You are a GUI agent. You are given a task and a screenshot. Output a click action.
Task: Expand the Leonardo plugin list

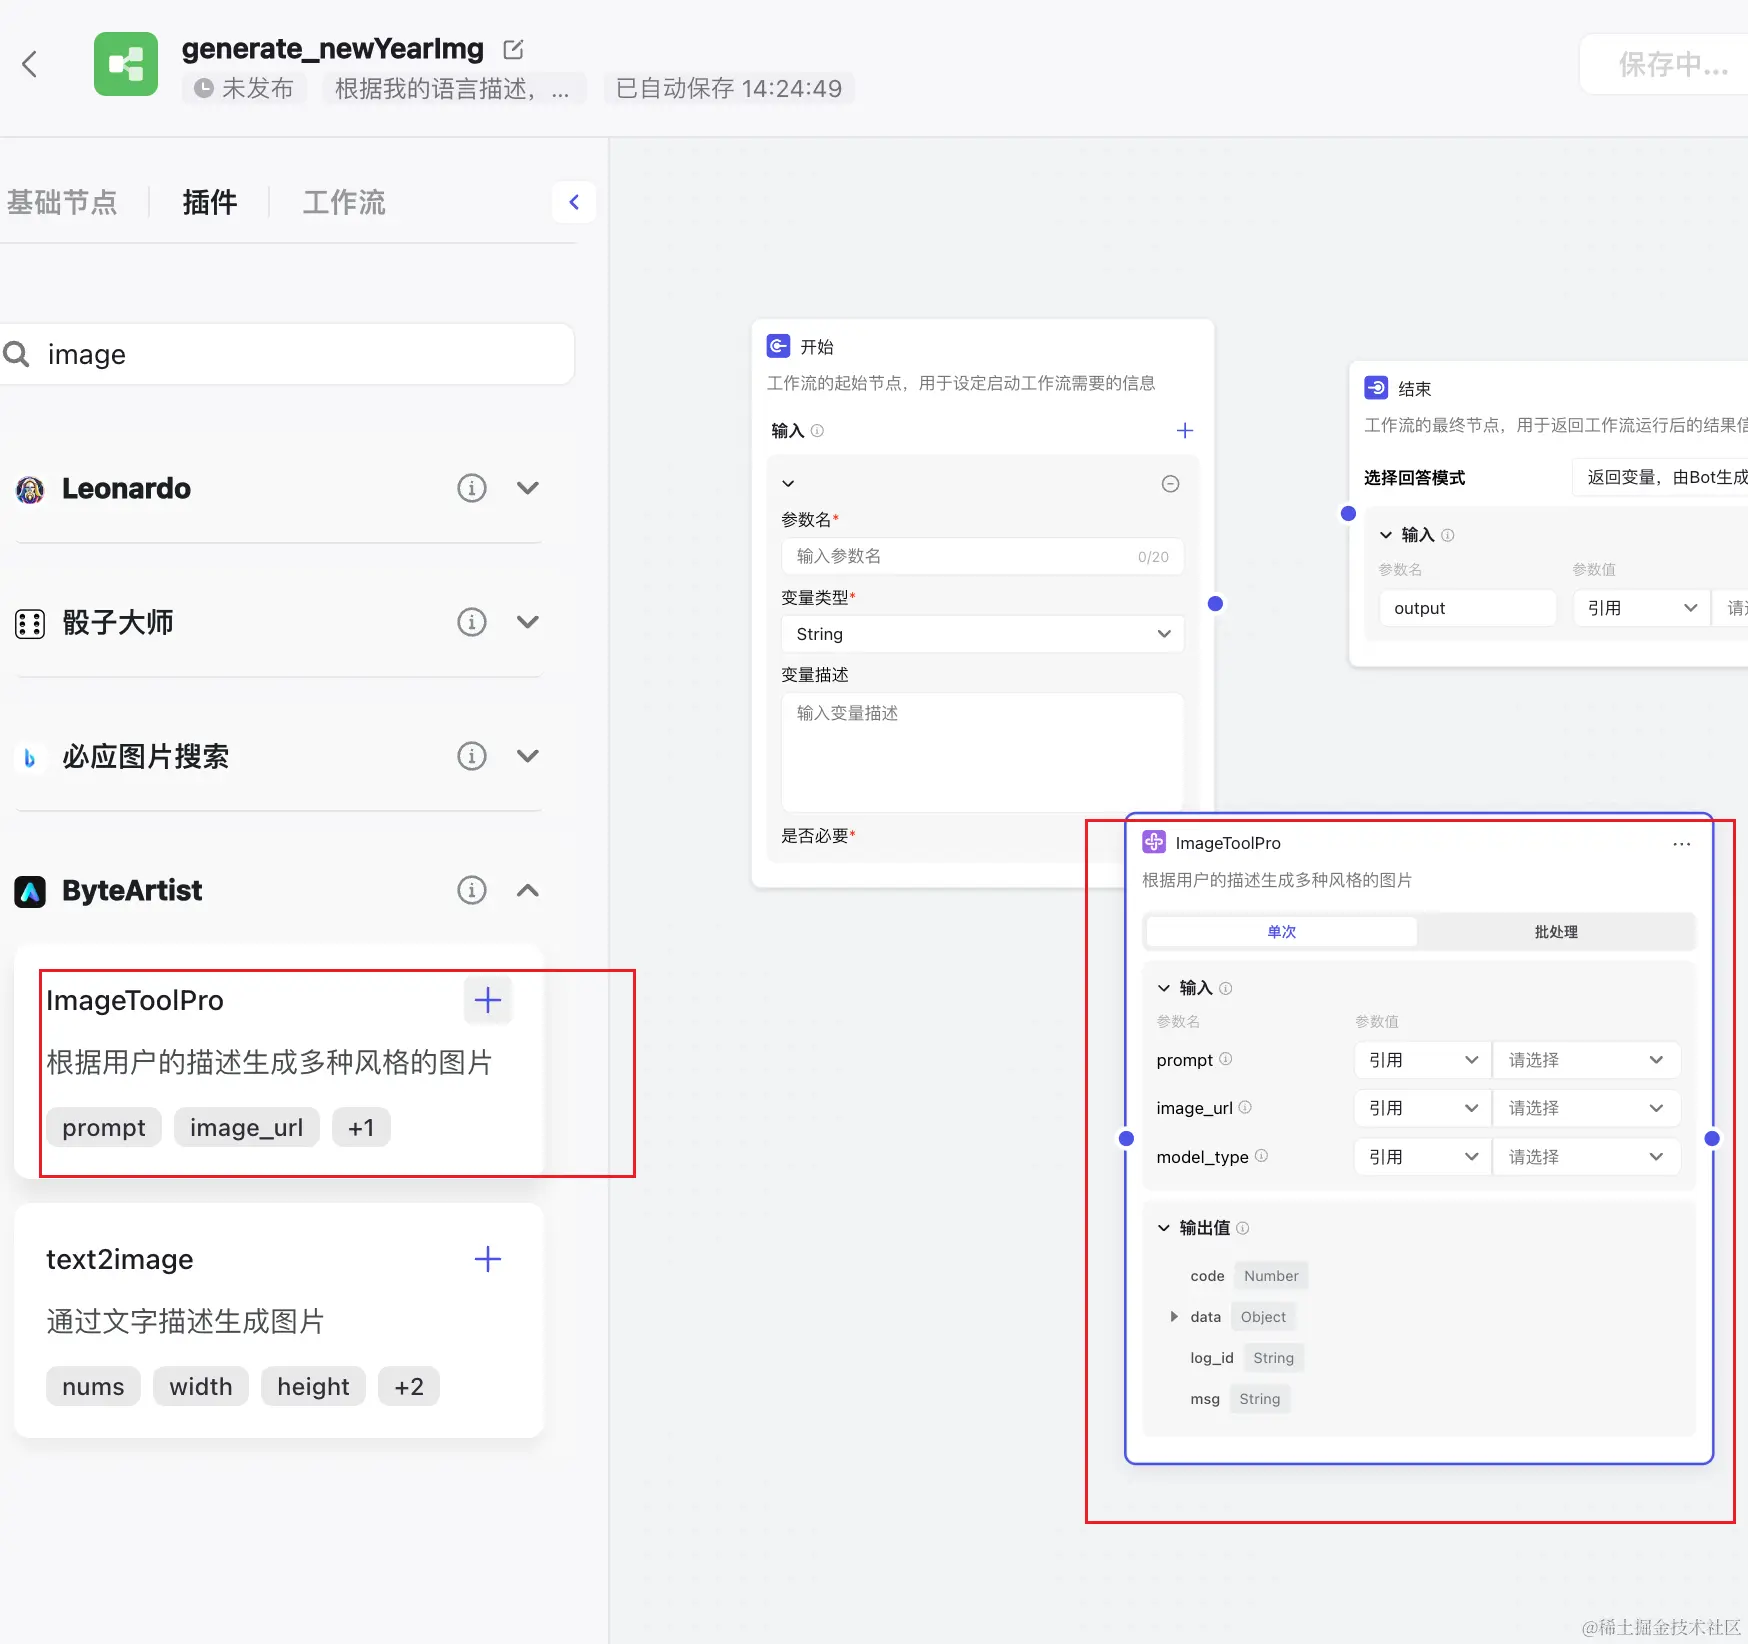[x=528, y=488]
